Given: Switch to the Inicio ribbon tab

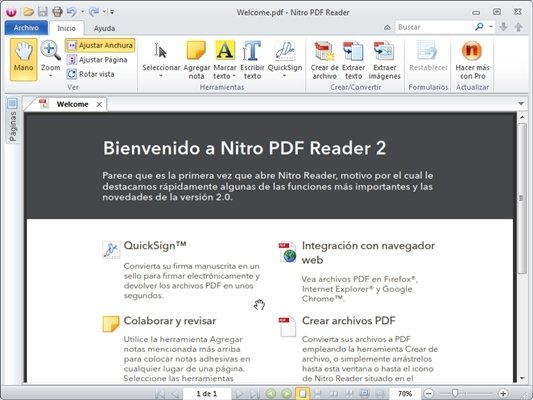Looking at the screenshot, I should point(66,28).
